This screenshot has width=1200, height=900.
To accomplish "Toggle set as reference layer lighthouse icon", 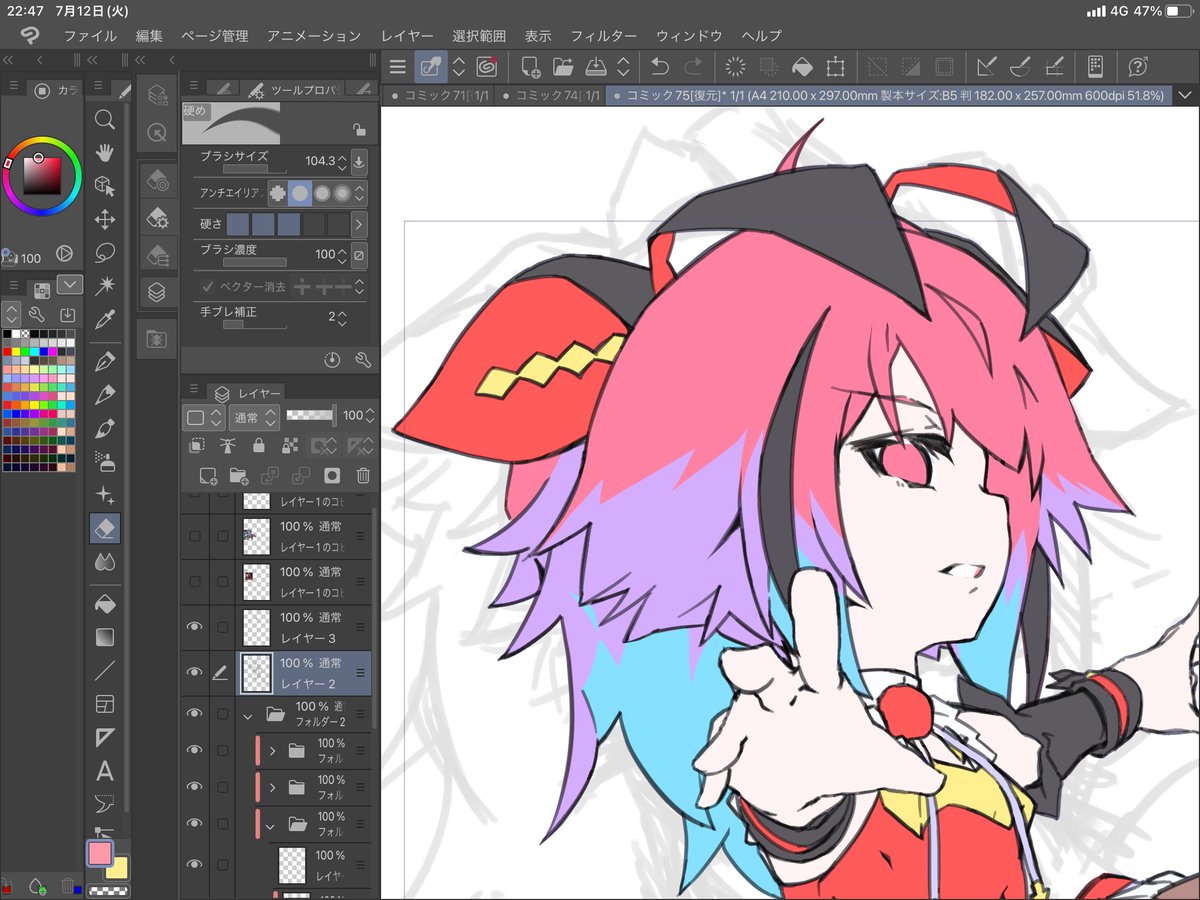I will (x=228, y=446).
